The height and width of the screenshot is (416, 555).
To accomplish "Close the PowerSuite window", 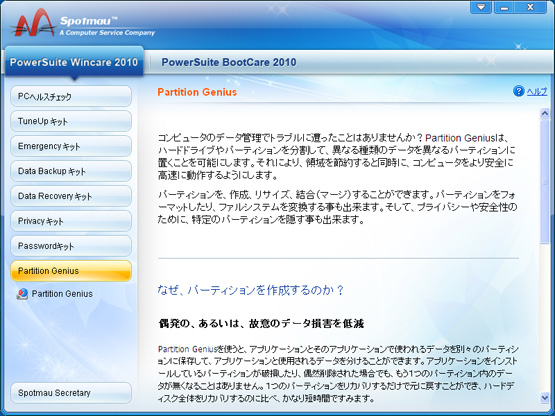I will coord(530,7).
